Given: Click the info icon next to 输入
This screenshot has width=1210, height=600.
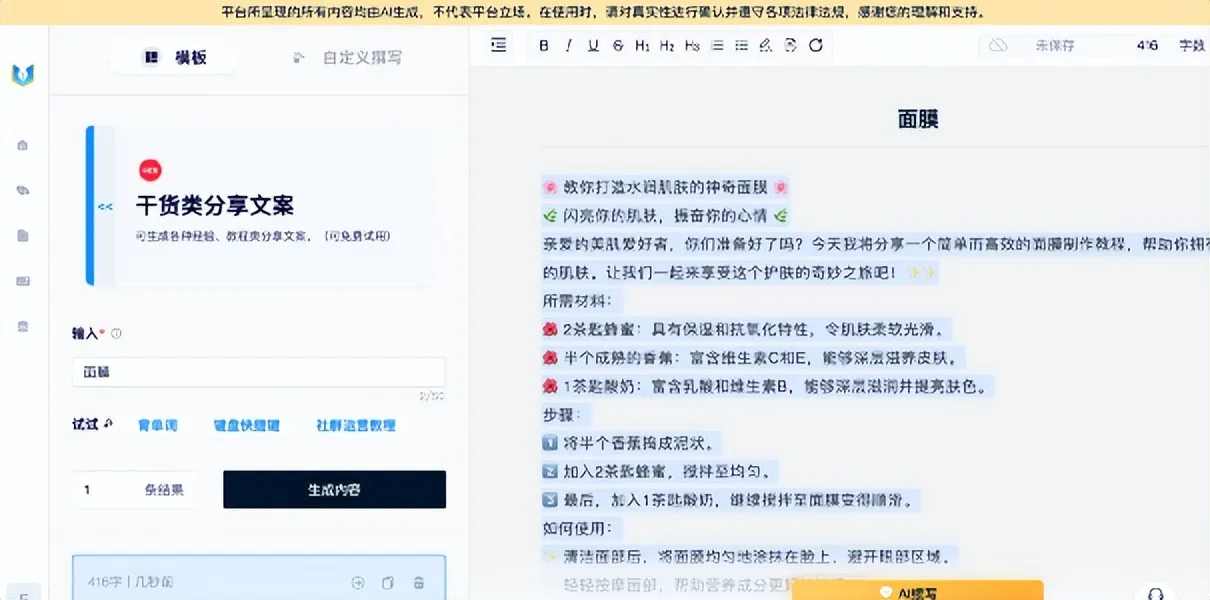Looking at the screenshot, I should point(117,334).
